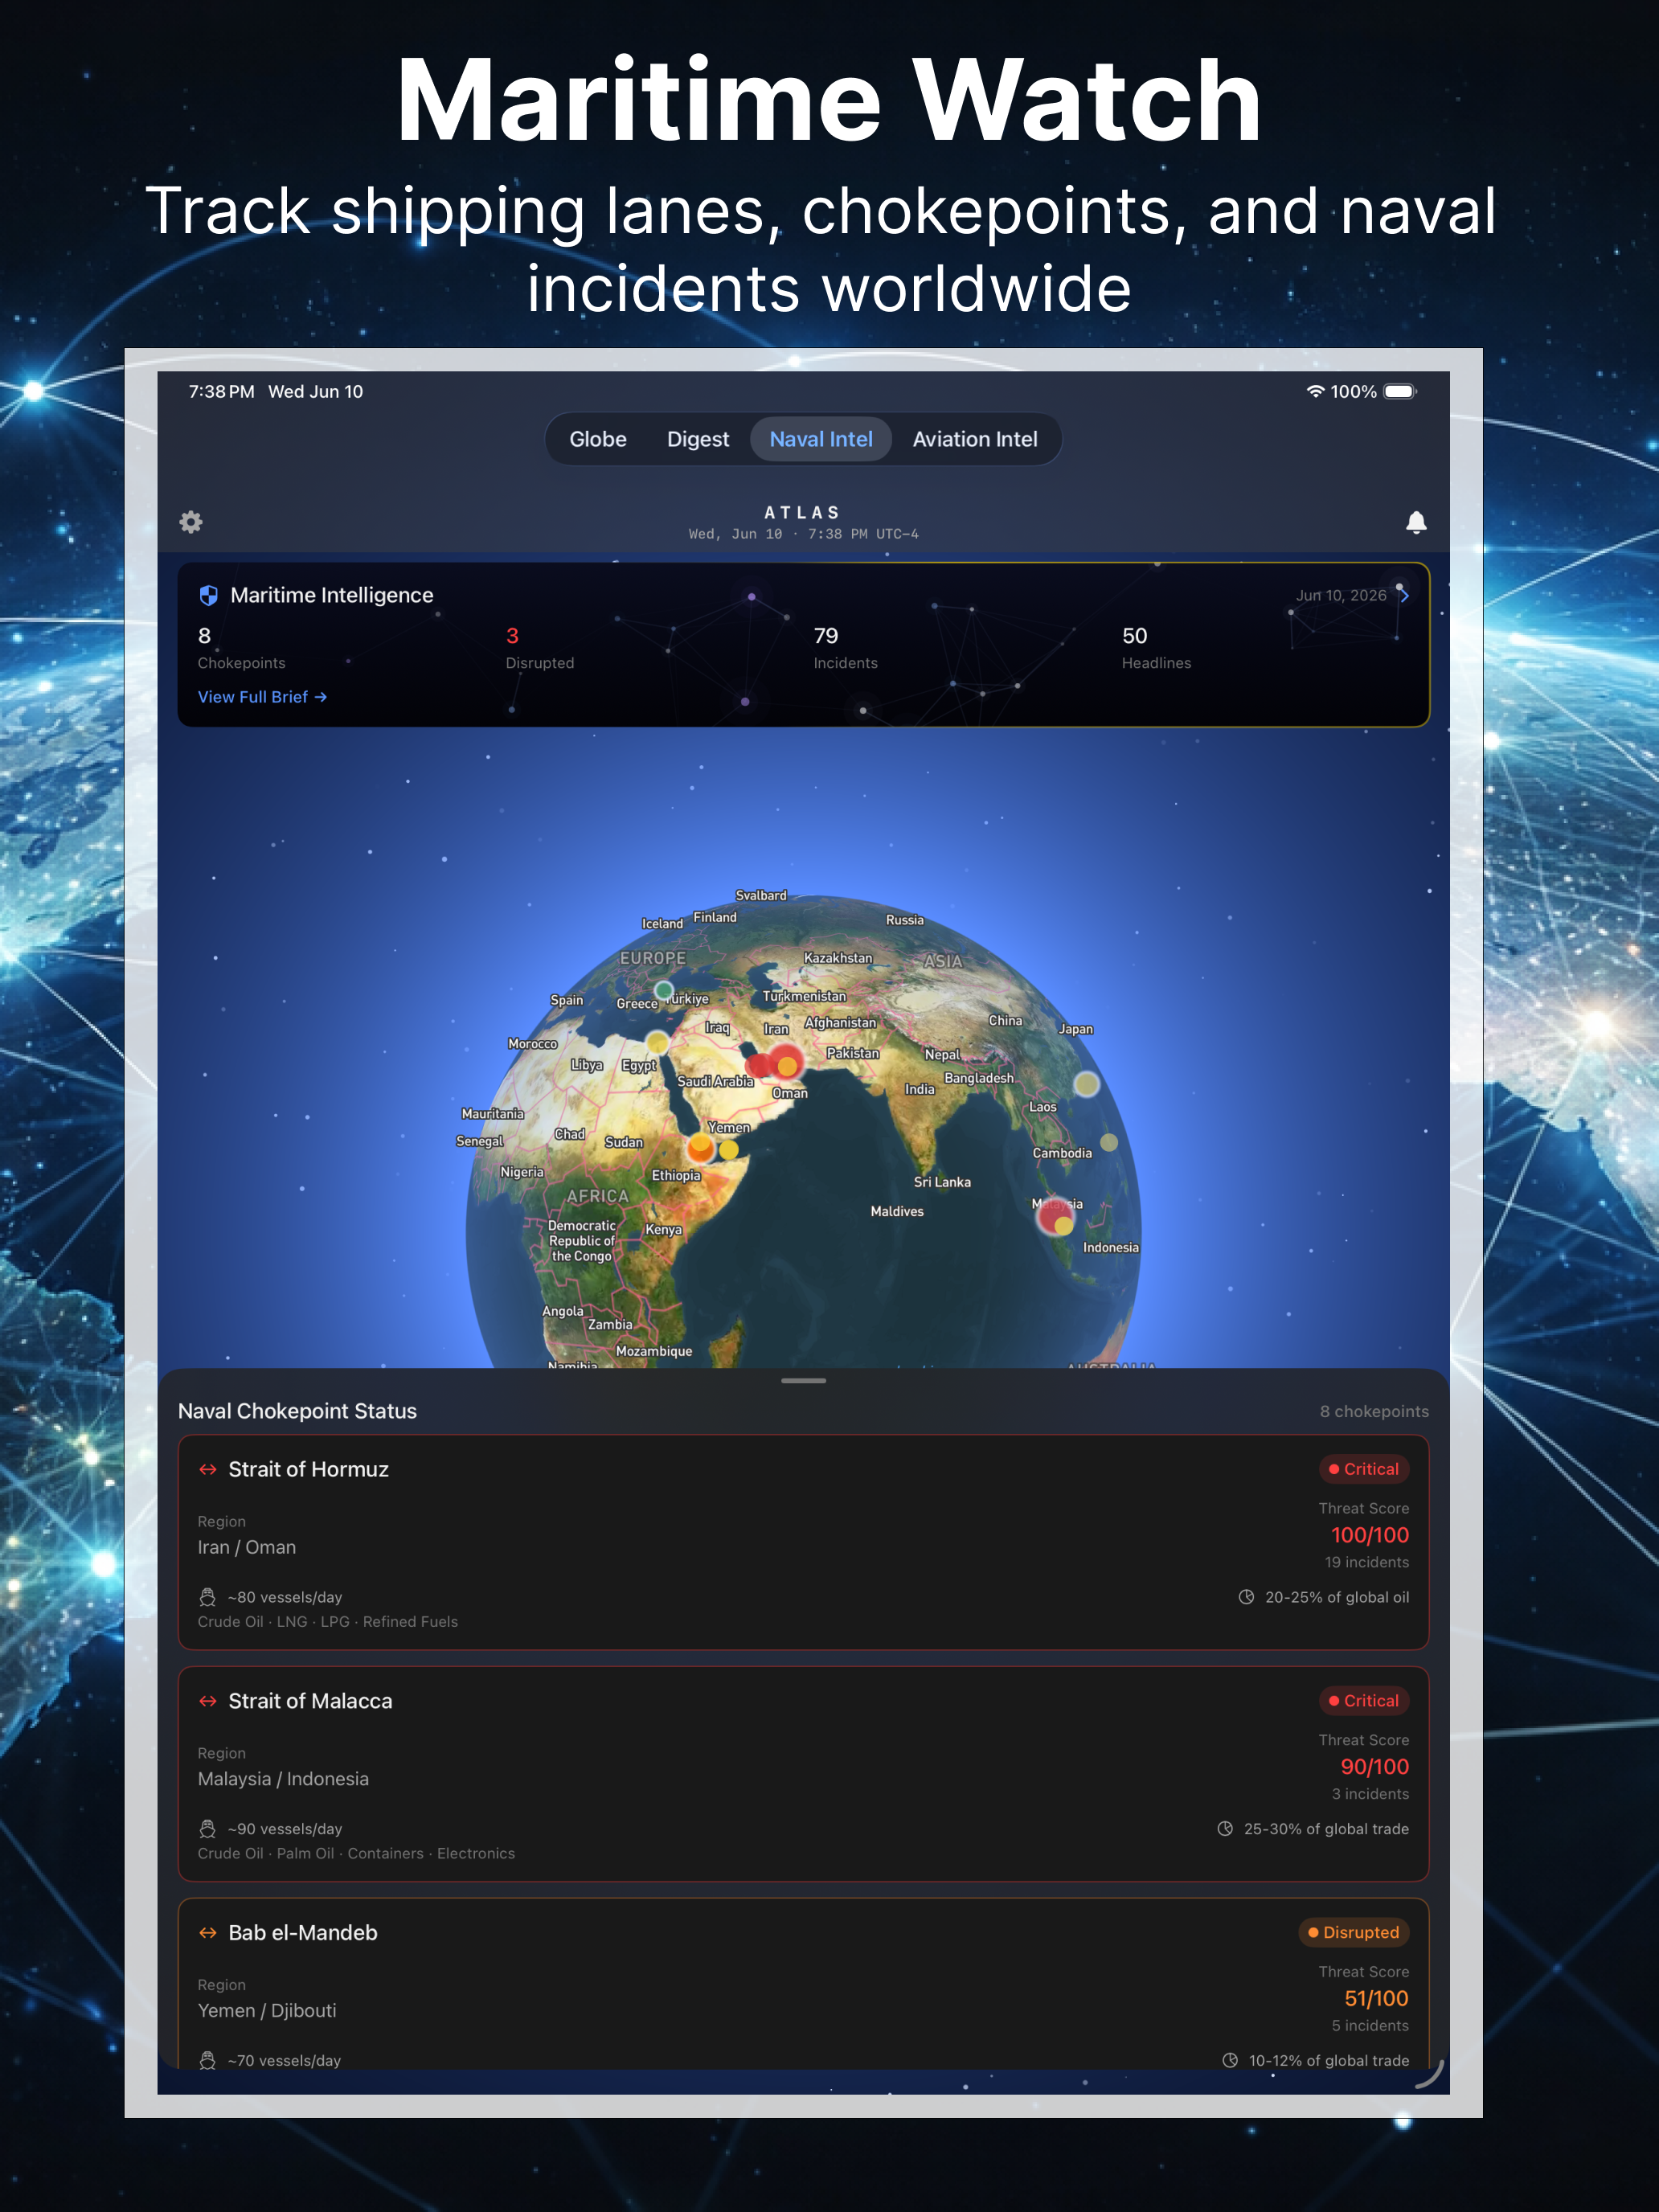The image size is (1659, 2212).
Task: Tap the vessel icon next to ~80 vessels/day
Action: click(207, 1597)
